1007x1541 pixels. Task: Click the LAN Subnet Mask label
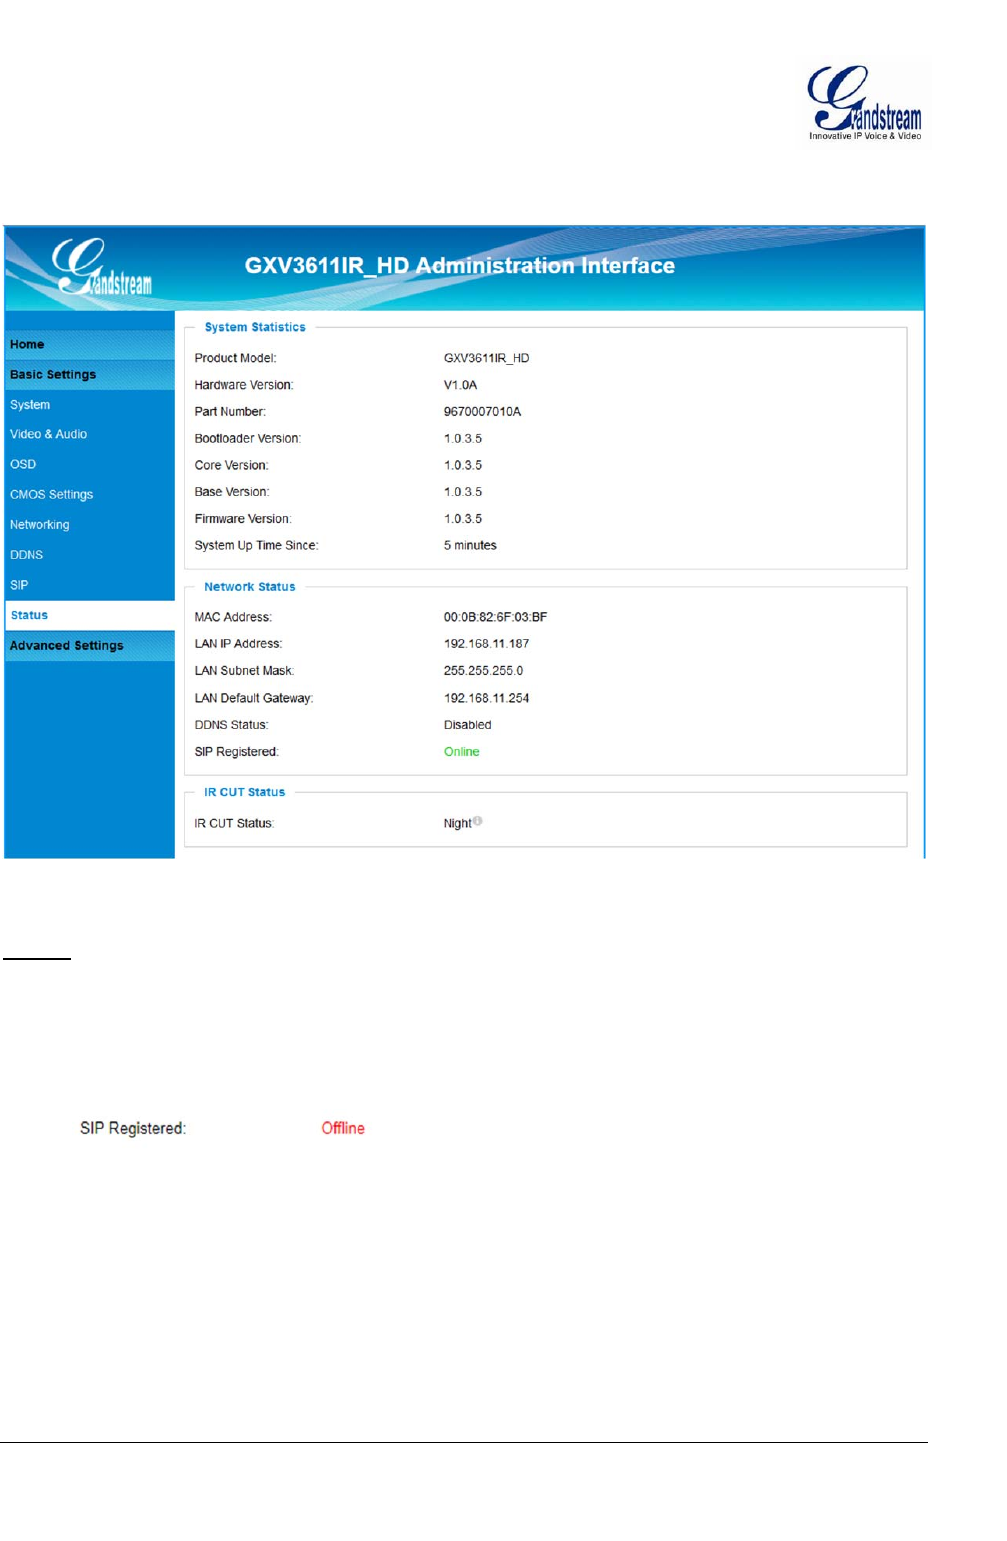(244, 671)
